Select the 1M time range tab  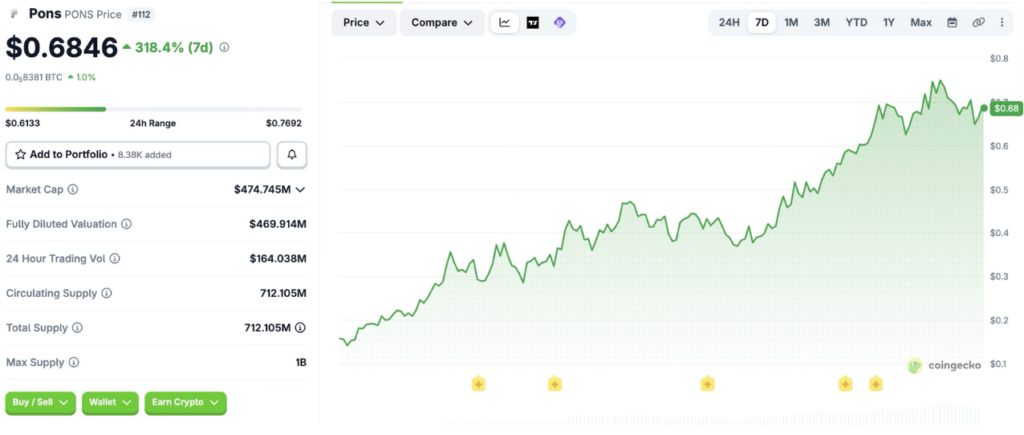[x=791, y=22]
